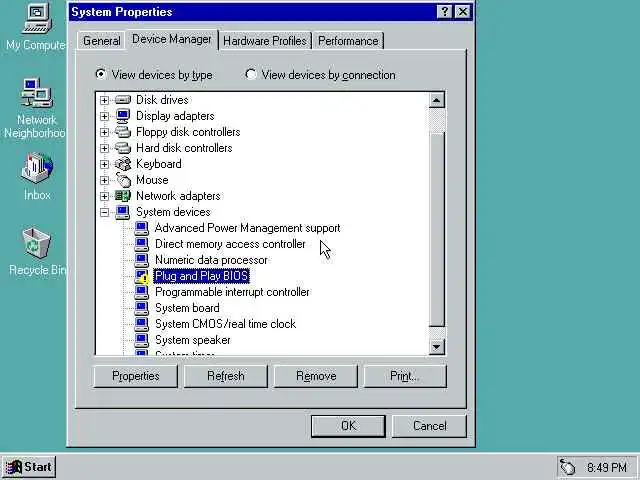Select 'Numeric data processor' text

coord(211,260)
